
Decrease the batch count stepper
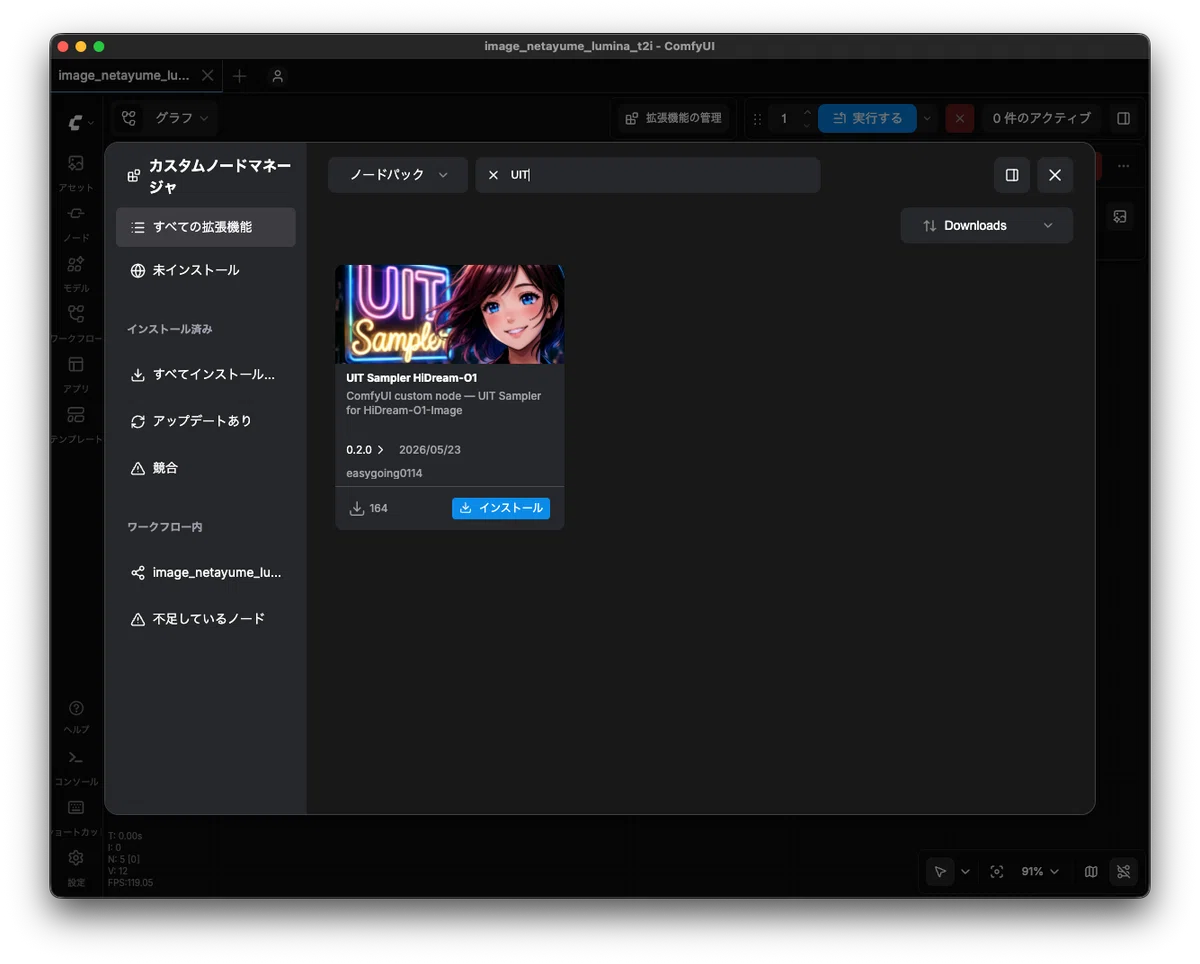807,125
